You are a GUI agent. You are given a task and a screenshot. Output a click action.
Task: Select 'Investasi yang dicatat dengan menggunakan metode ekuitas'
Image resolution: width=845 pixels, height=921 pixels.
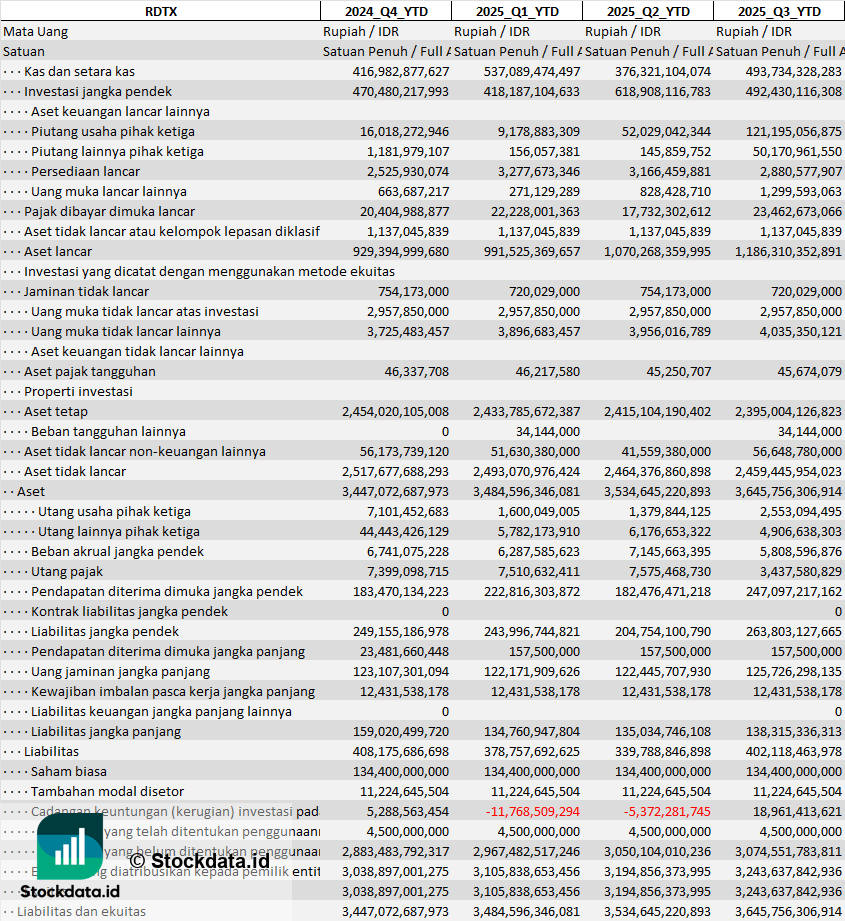pos(209,271)
